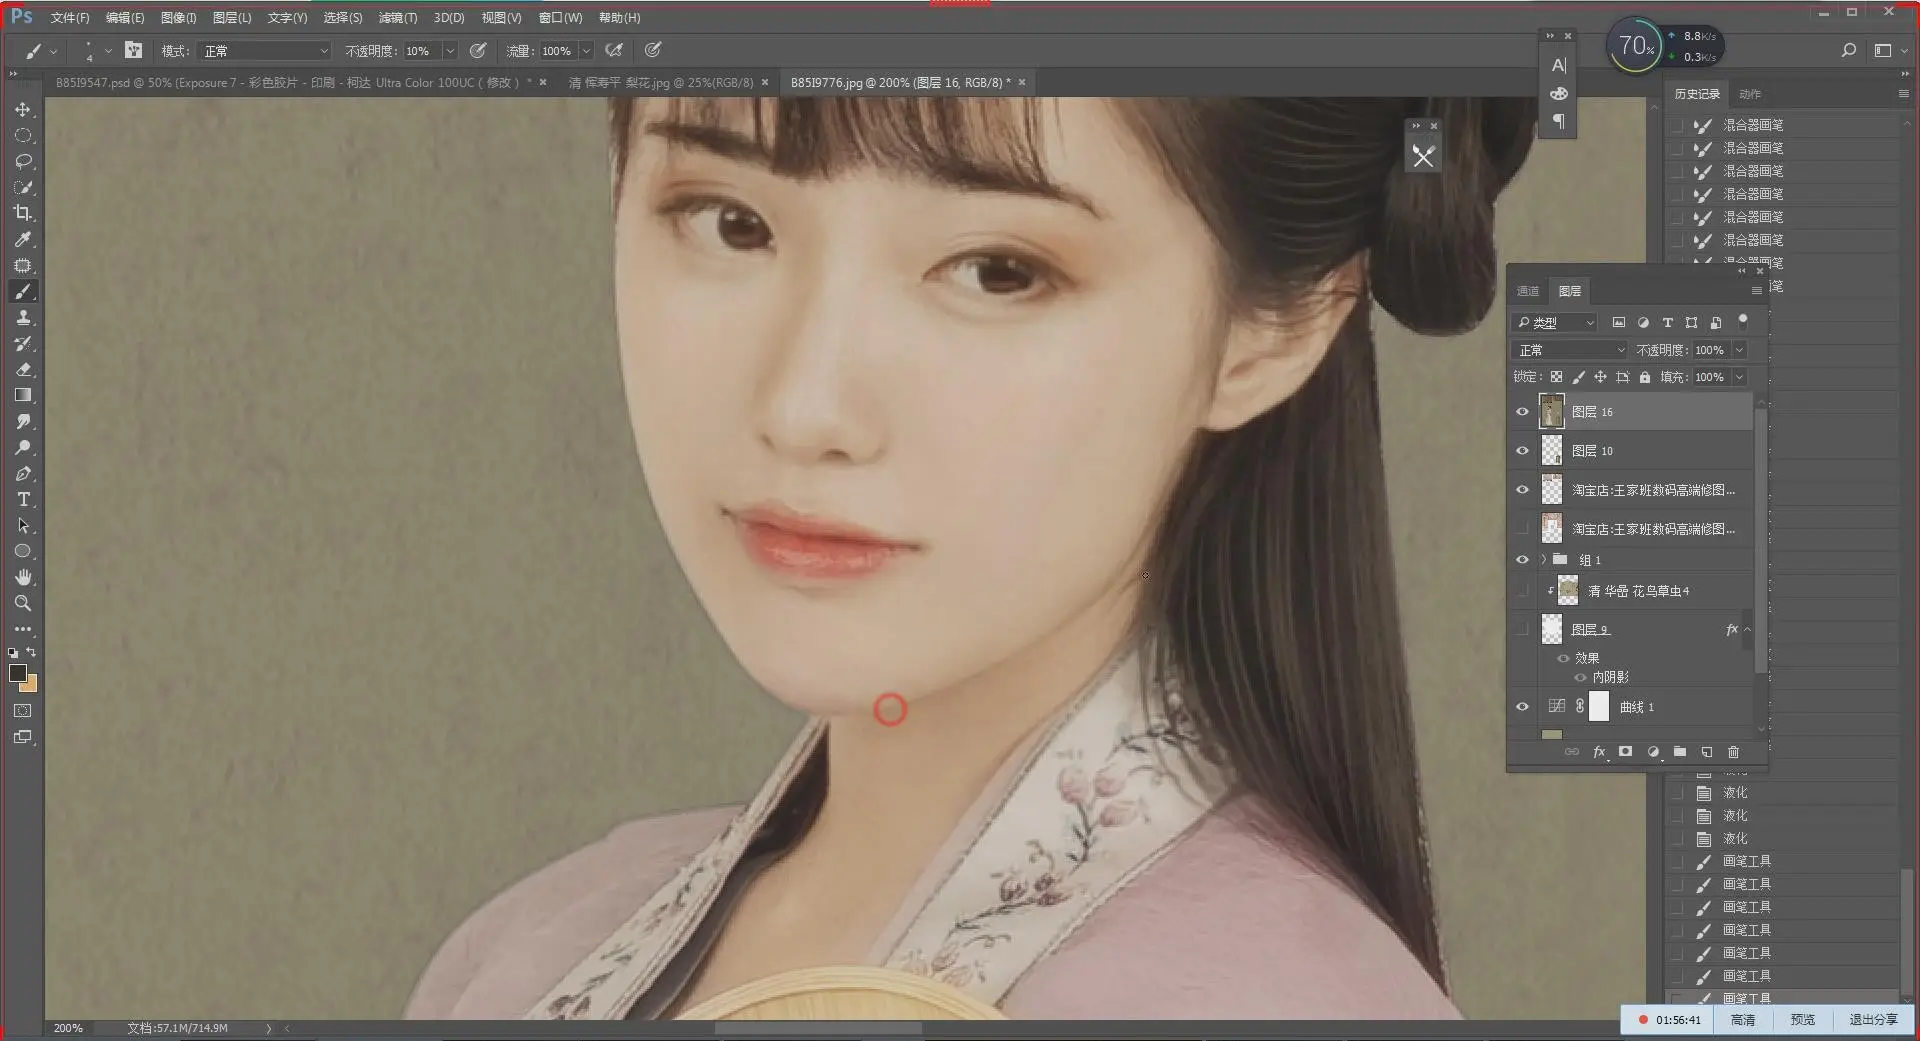Select the Crop tool
Image resolution: width=1920 pixels, height=1041 pixels.
(x=23, y=213)
